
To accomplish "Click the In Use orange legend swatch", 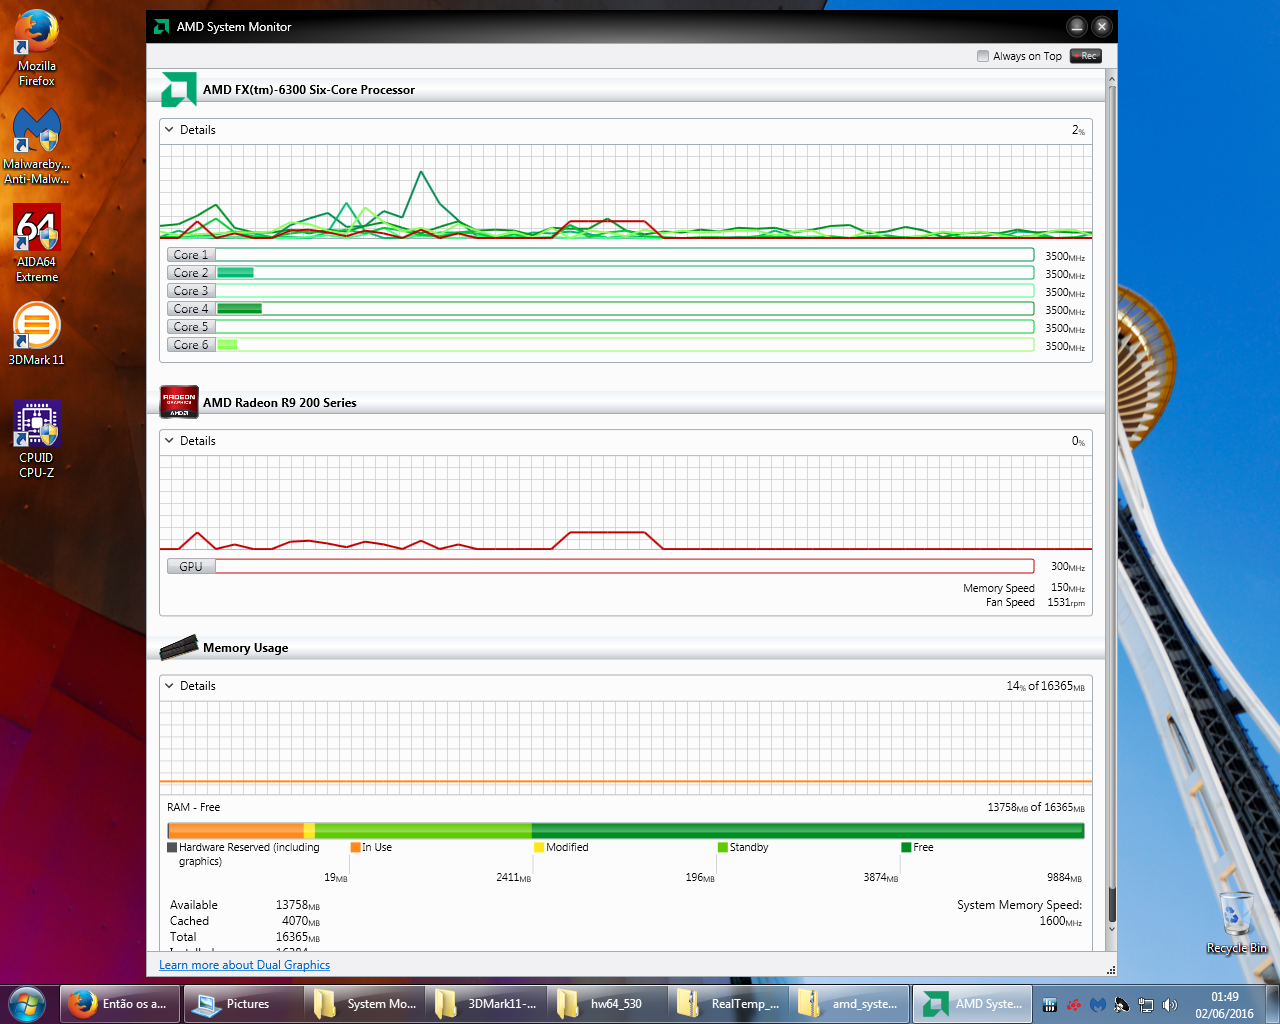I will pos(355,847).
